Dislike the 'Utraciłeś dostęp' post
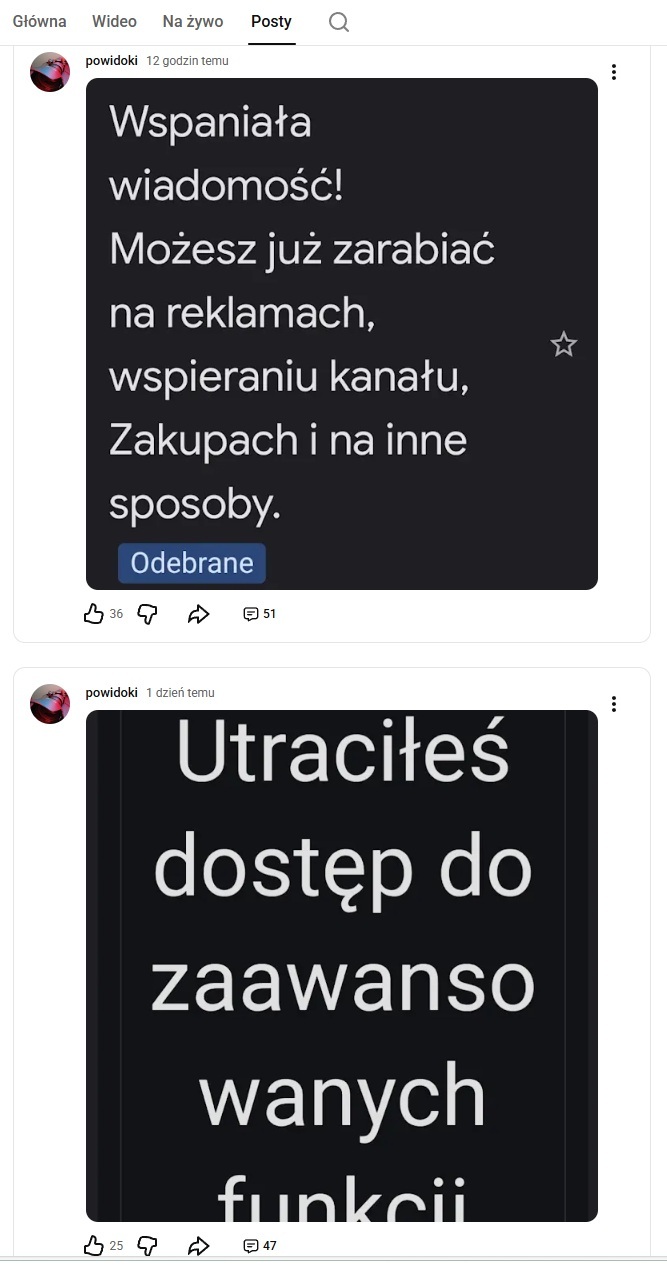Screen dimensions: 667x1266 pos(147,1245)
